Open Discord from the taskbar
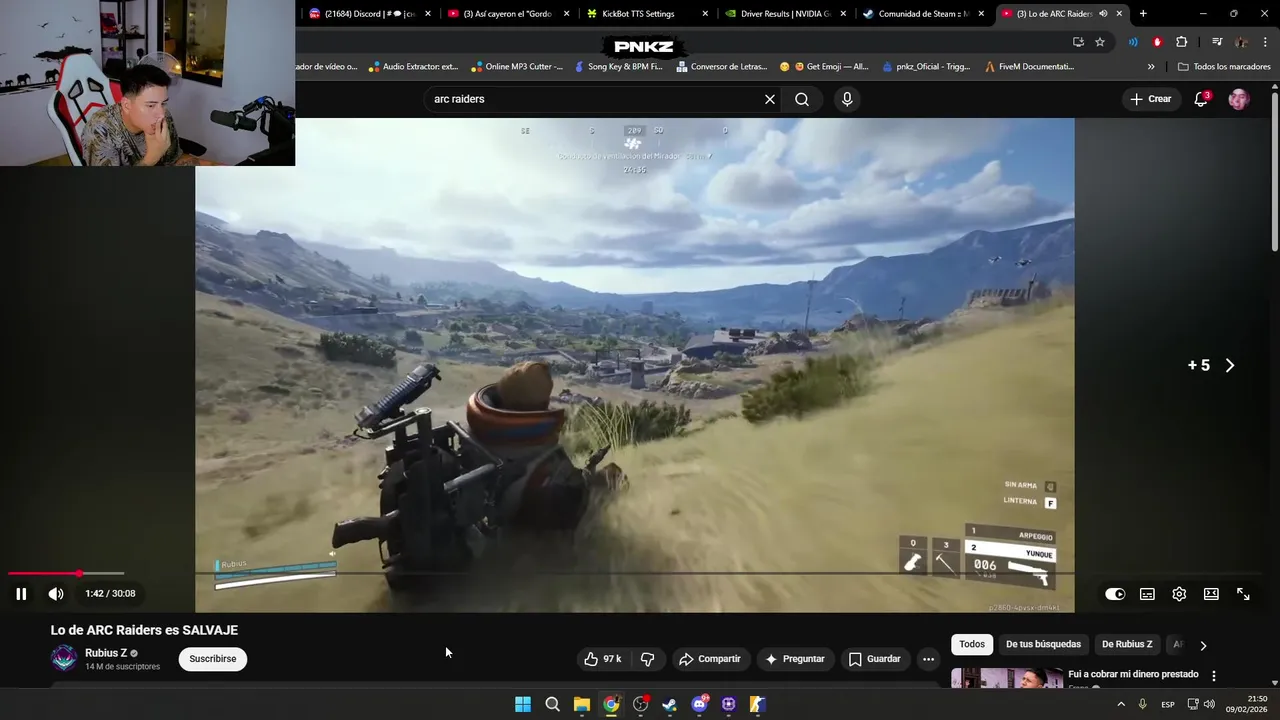This screenshot has width=1280, height=720. tap(699, 704)
